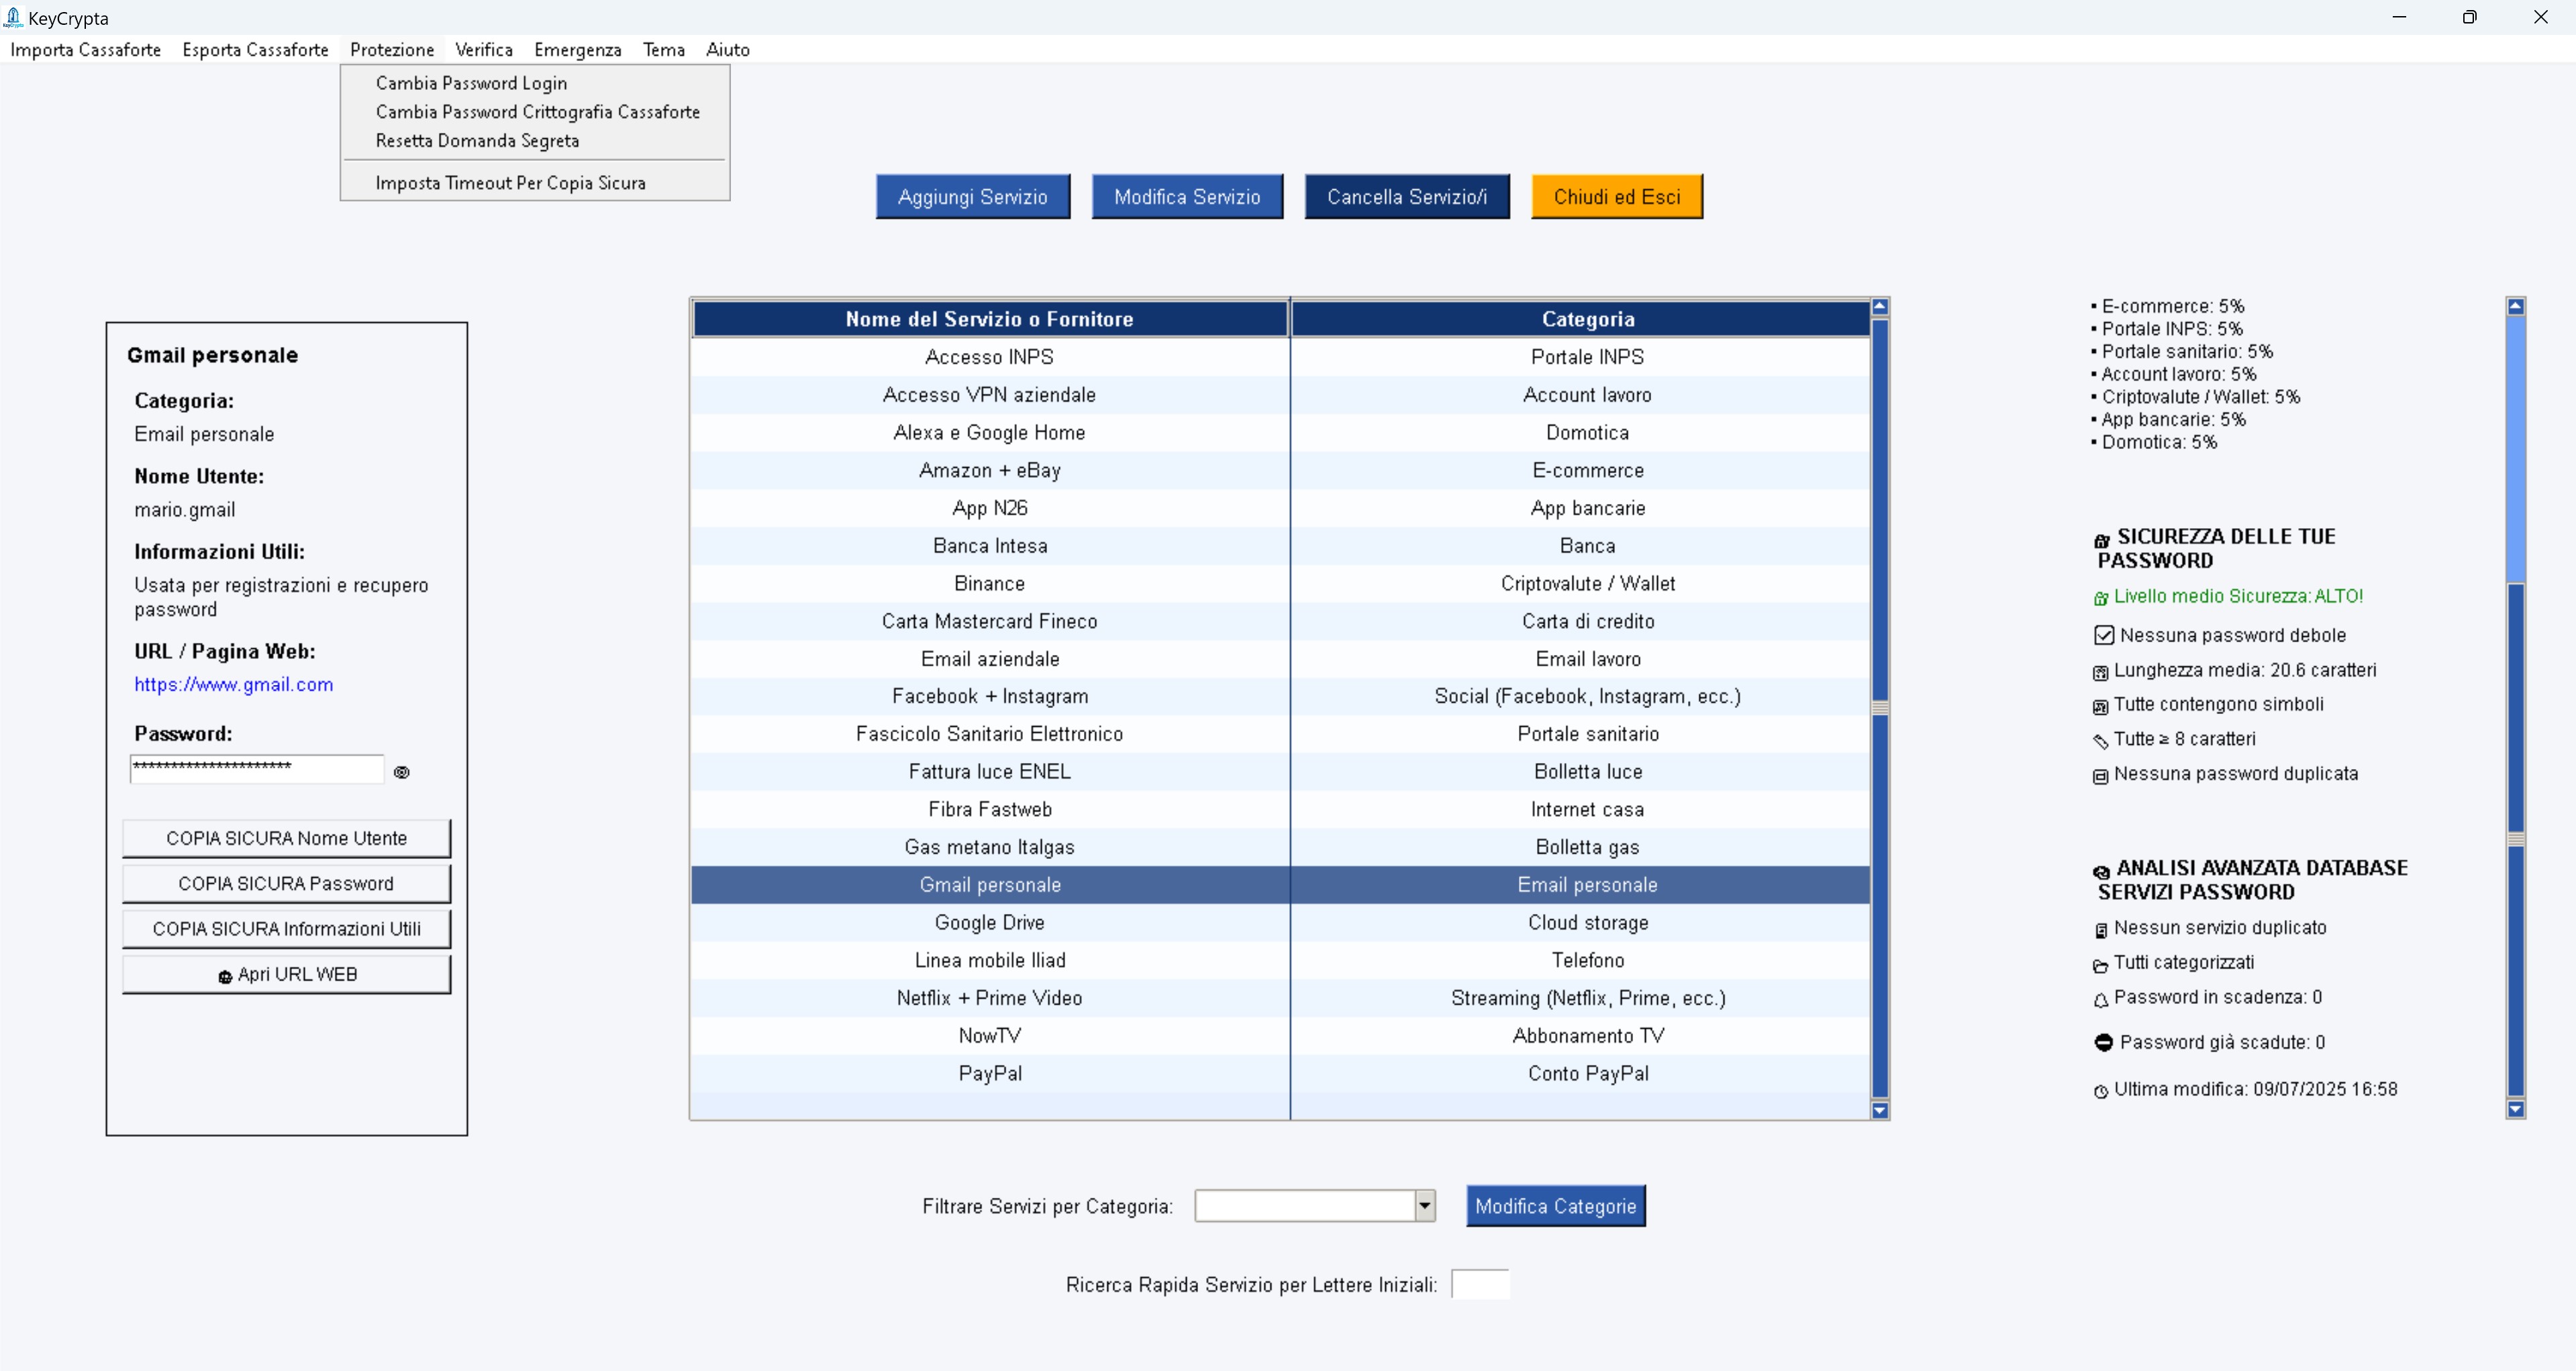This screenshot has height=1371, width=2576.
Task: Click the Nome del Servizio o Fornitore column header
Action: 989,319
